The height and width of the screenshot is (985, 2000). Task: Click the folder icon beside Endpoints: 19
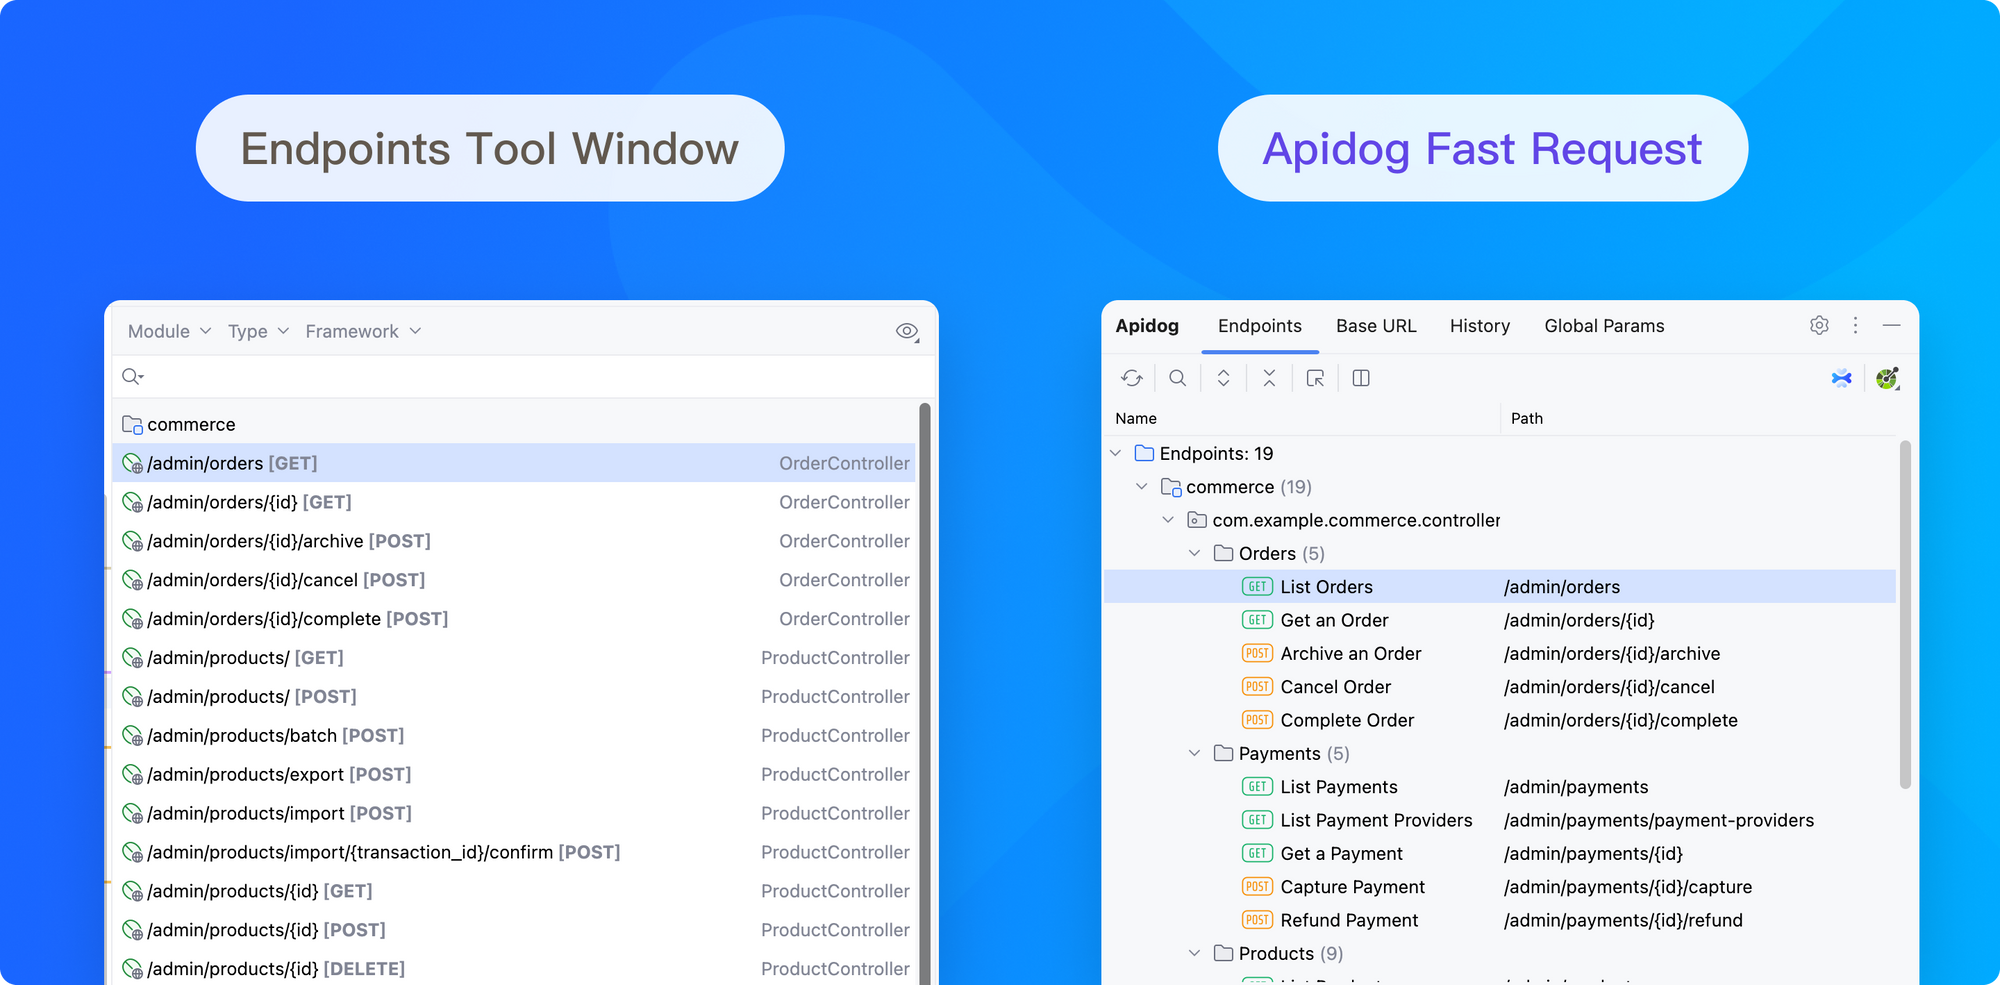(x=1144, y=453)
